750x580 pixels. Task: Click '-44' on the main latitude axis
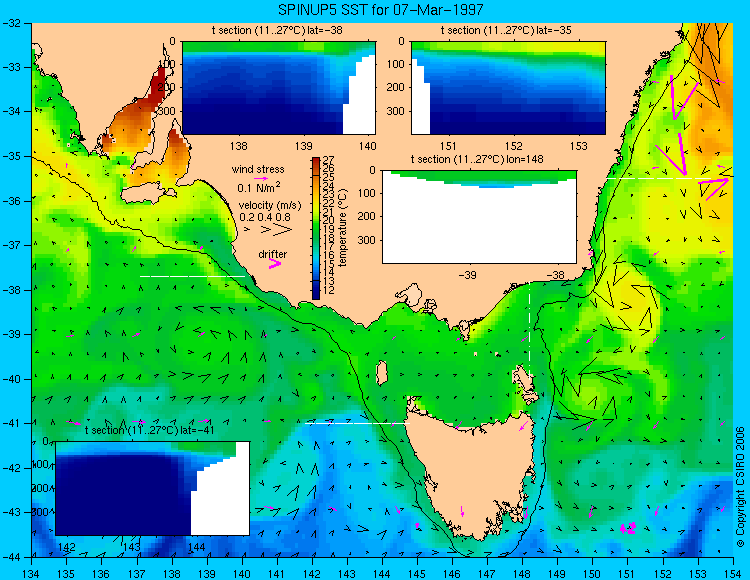pos(12,557)
